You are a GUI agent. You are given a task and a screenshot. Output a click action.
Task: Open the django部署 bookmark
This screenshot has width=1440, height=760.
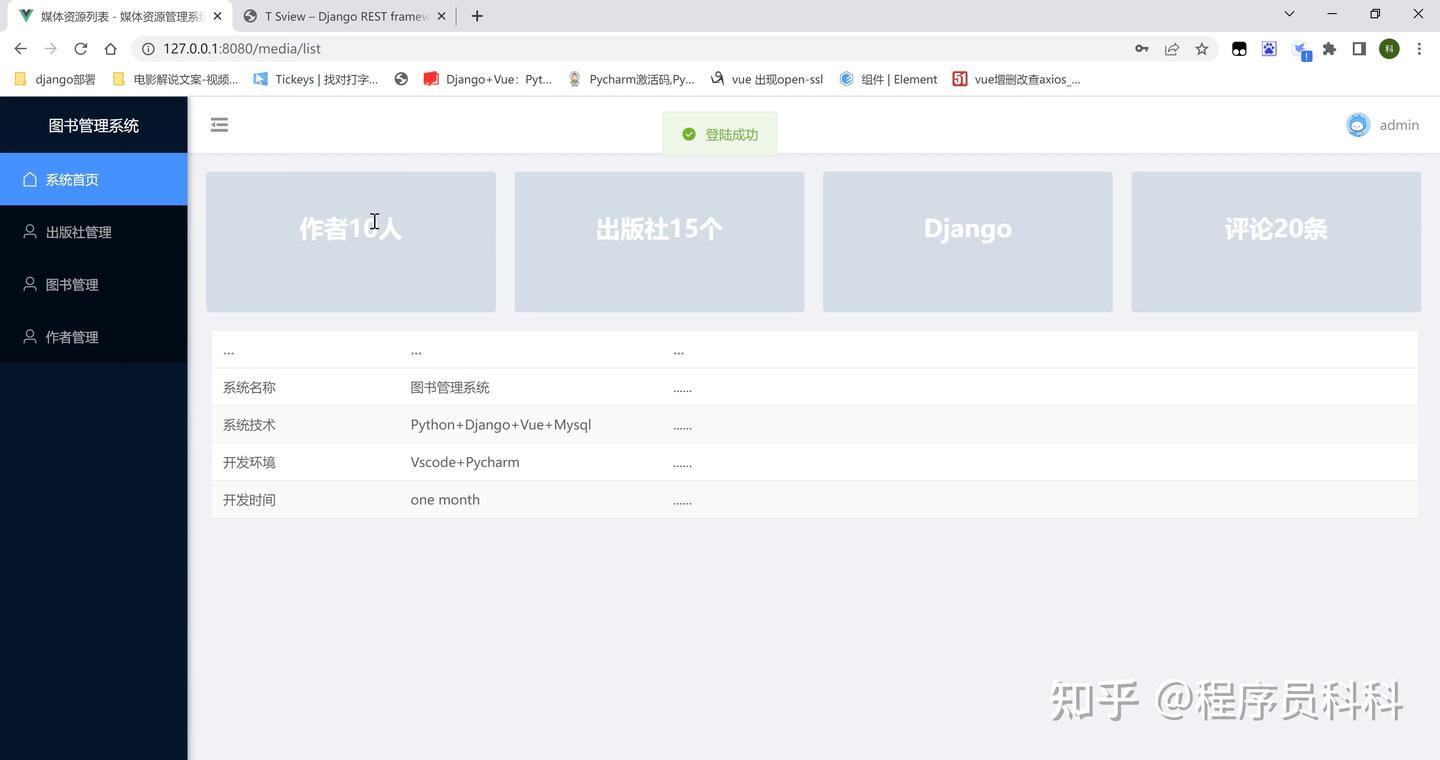point(54,79)
